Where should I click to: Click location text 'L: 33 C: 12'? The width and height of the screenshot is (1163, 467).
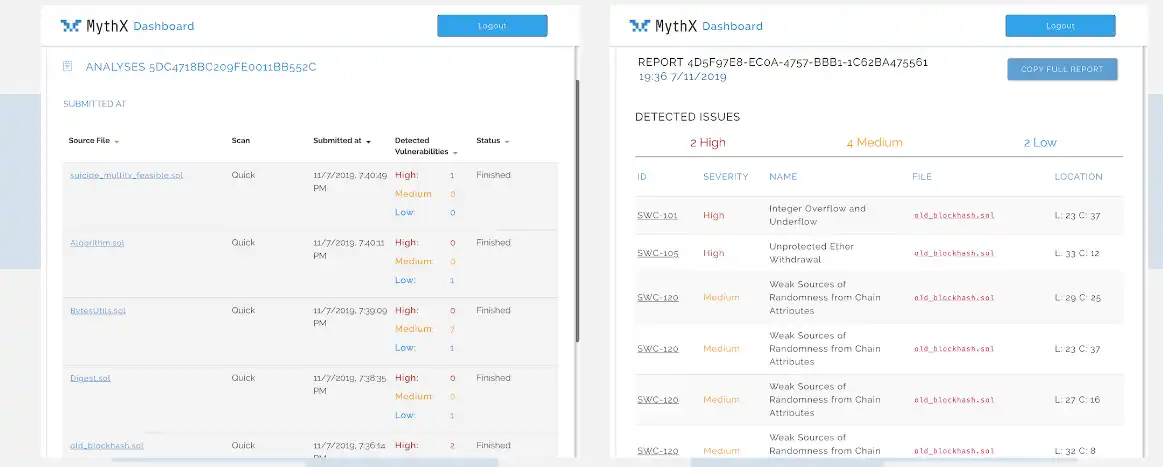tap(1077, 254)
